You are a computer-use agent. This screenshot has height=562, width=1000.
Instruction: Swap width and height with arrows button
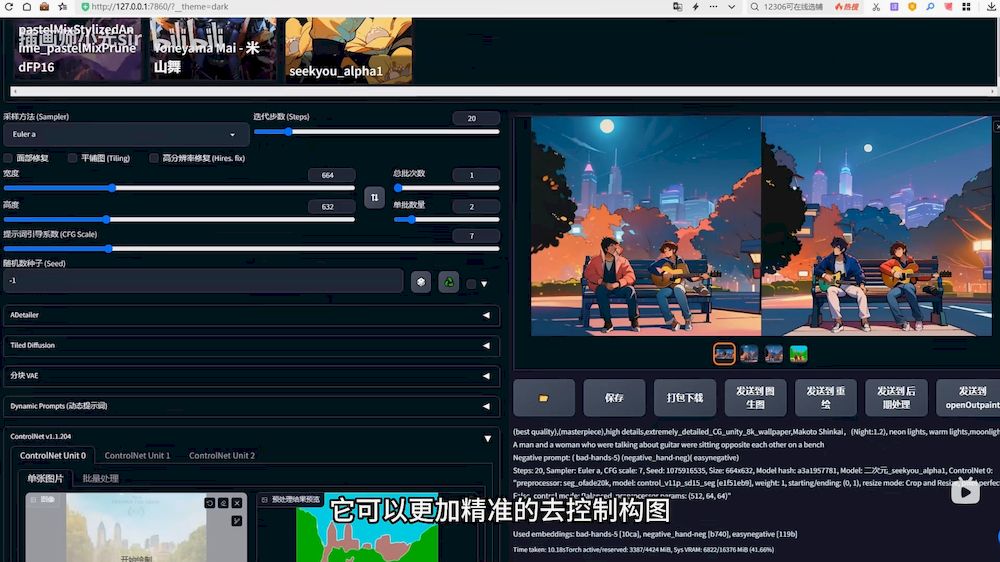(374, 197)
